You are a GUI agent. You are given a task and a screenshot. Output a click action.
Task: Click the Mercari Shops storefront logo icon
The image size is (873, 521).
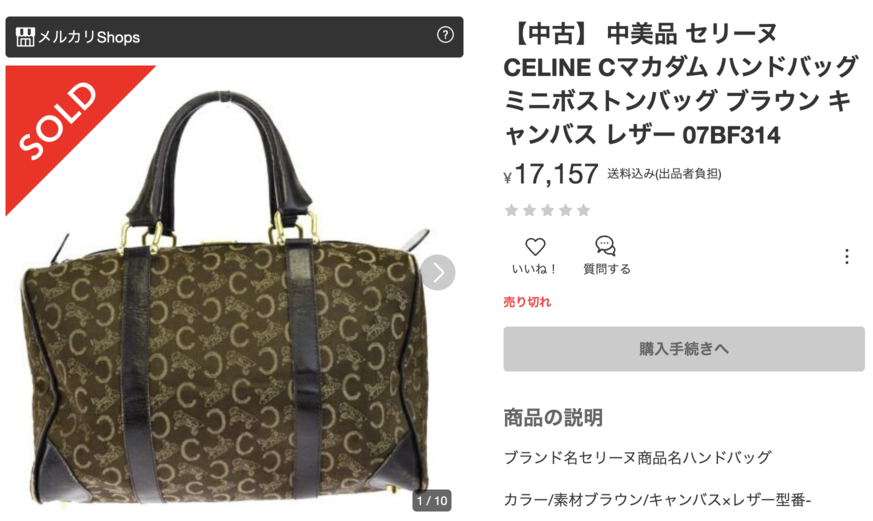pos(25,37)
